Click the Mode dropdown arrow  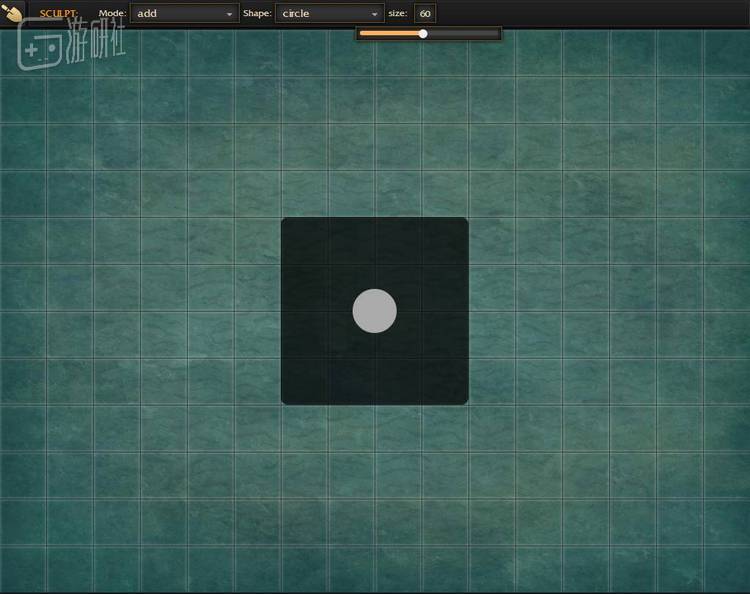pos(230,14)
